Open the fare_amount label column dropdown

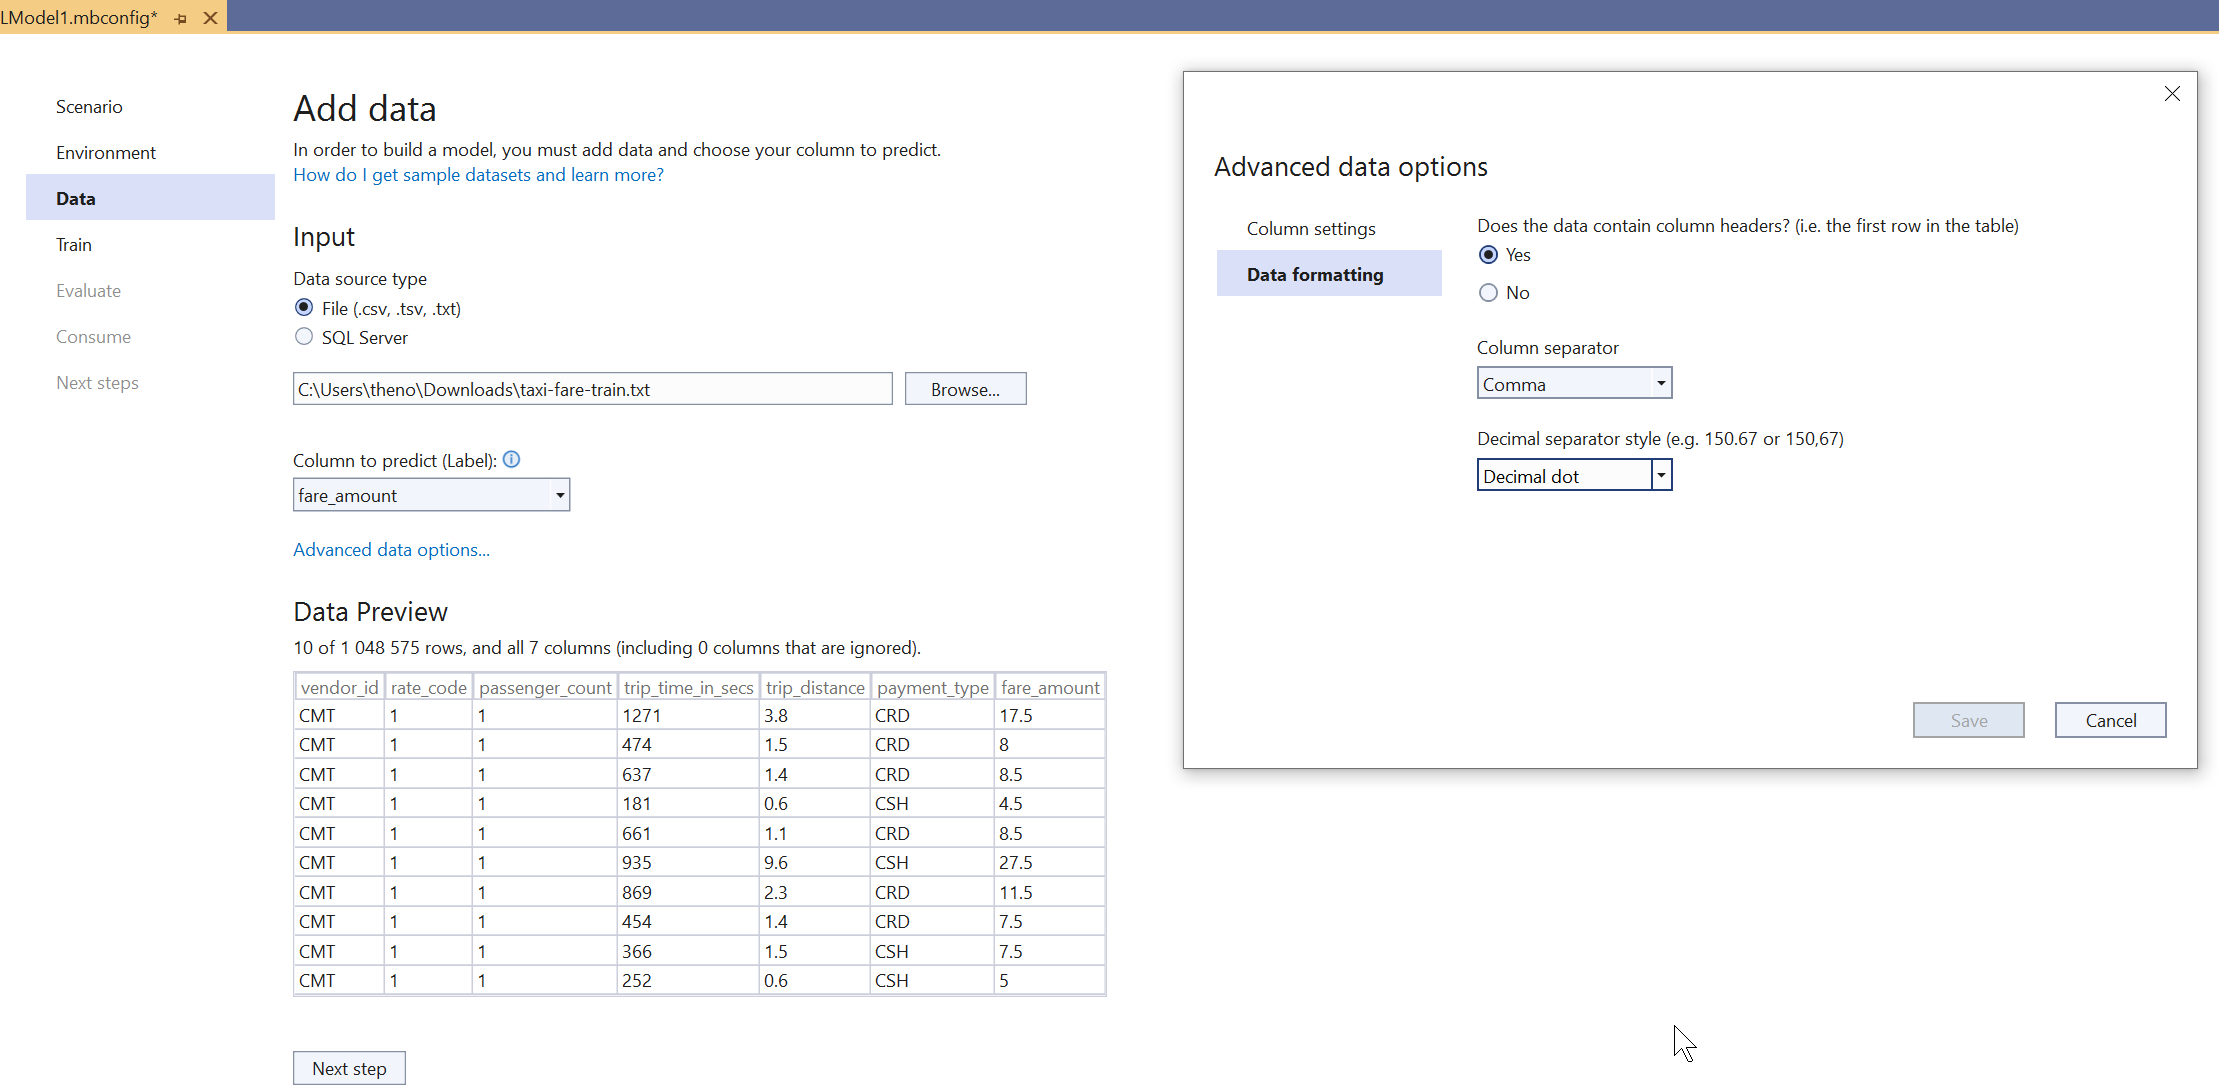431,495
